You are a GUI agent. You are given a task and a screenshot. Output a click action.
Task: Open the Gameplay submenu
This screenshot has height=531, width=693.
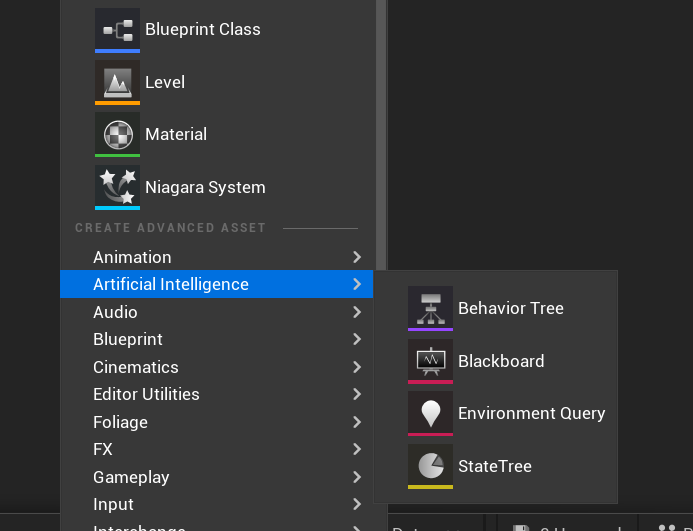[217, 477]
